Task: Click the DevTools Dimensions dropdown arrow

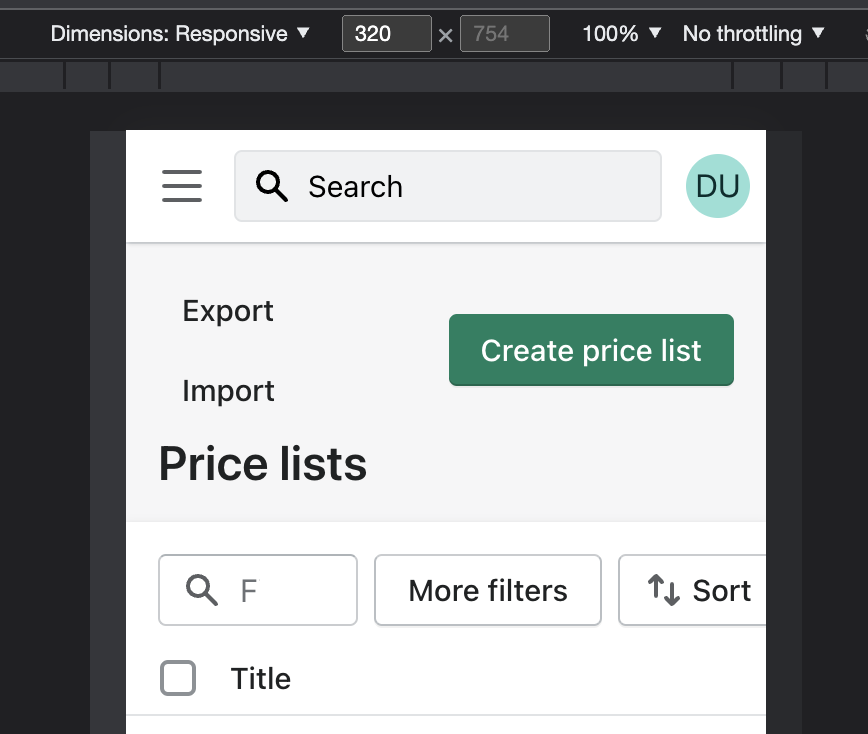Action: click(303, 33)
